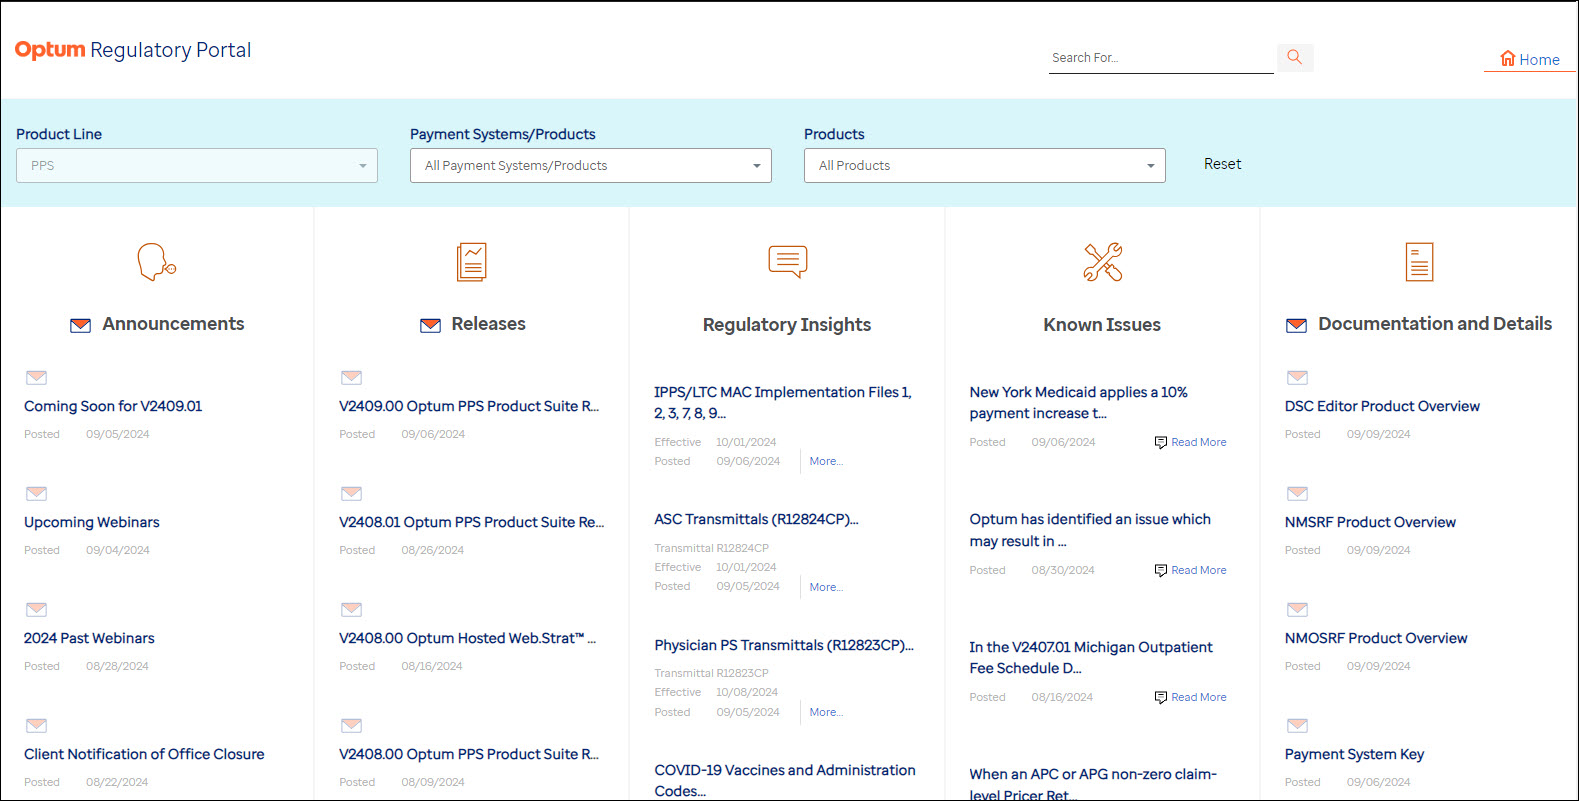Click More for ASC Transmittals R12824CP
The width and height of the screenshot is (1579, 801).
(x=826, y=587)
